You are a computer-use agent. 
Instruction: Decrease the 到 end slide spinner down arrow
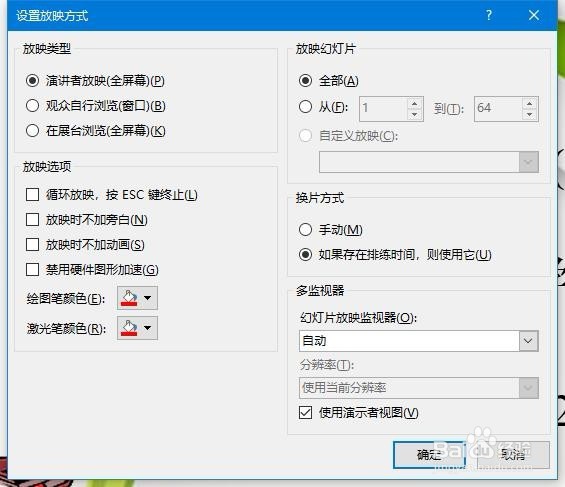click(529, 115)
